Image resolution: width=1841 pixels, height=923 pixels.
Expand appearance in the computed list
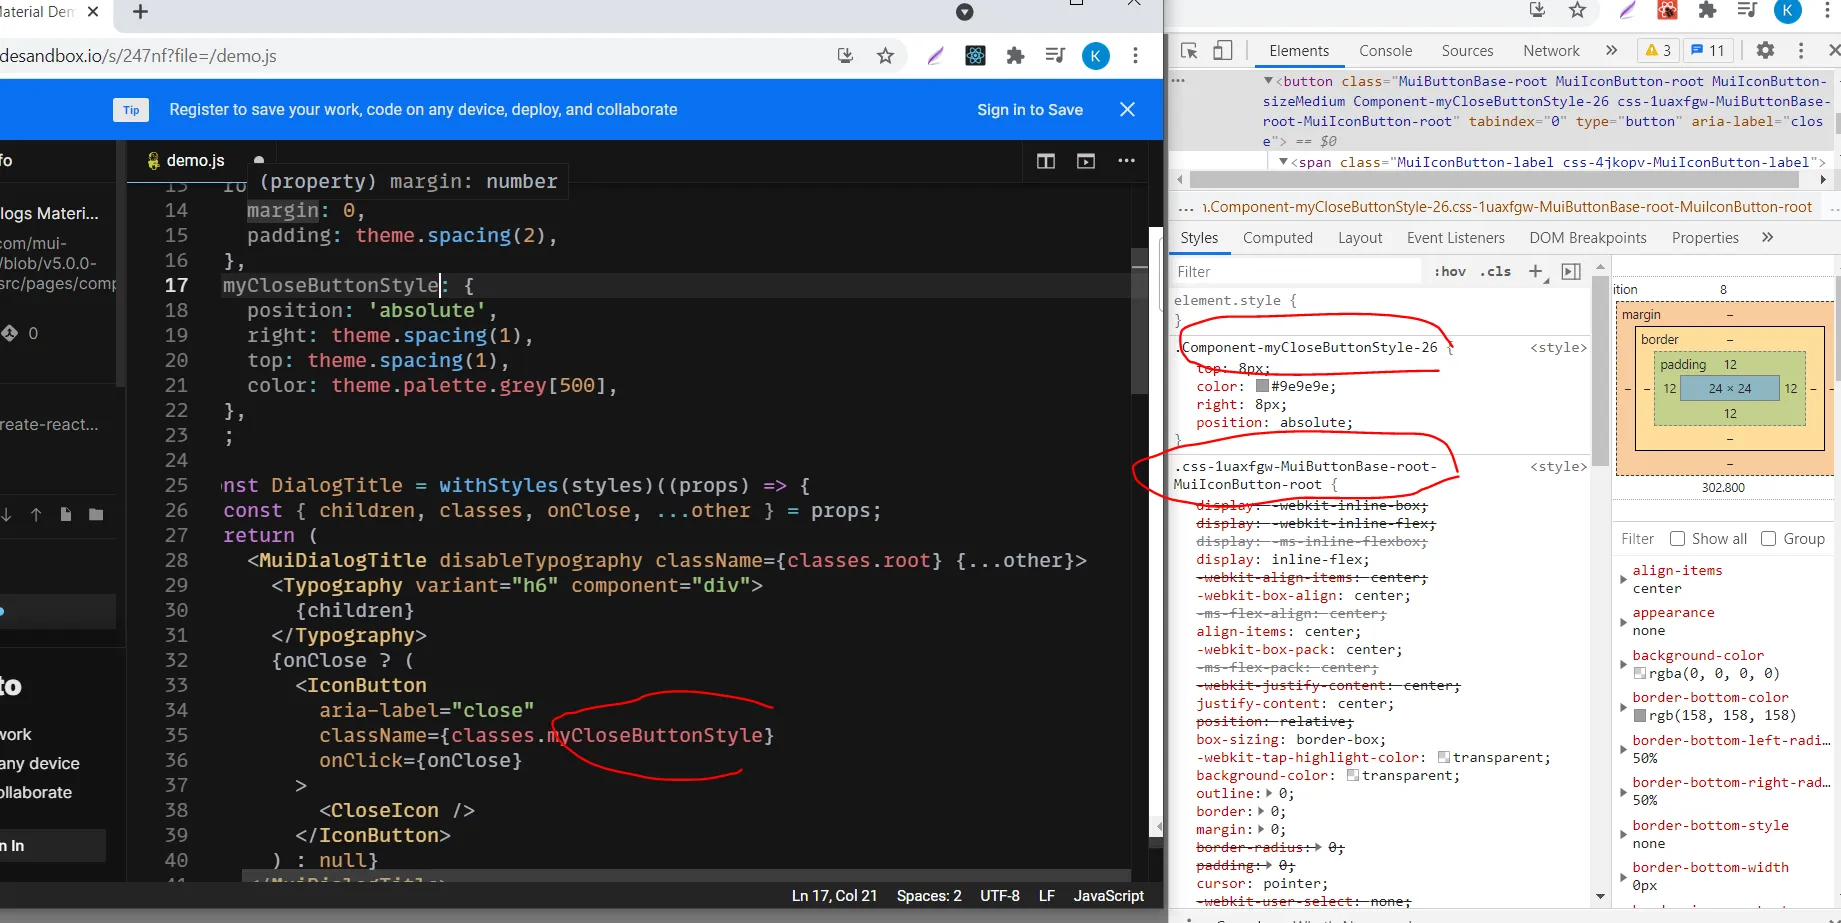click(1623, 622)
